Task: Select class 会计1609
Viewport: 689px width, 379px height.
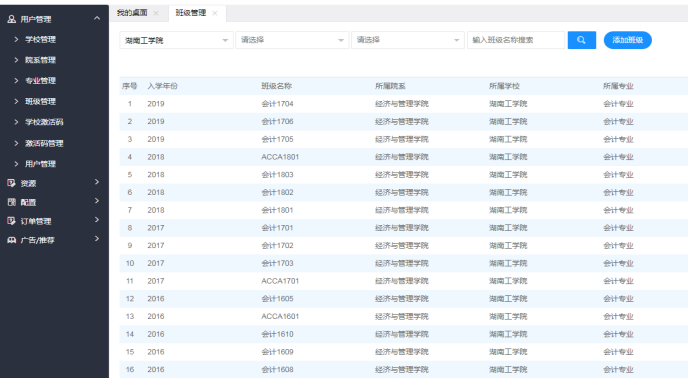Action: click(x=277, y=352)
